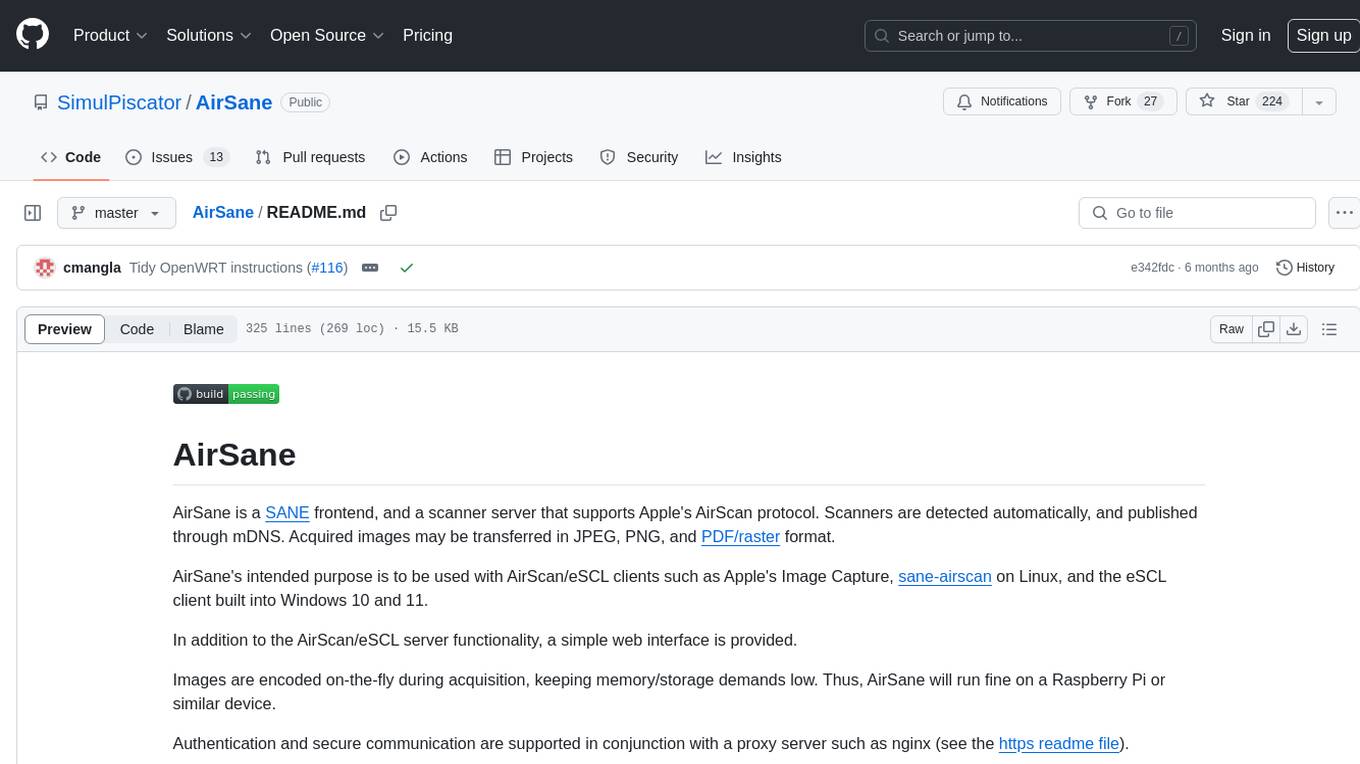Download the raw file
1360x764 pixels.
[1293, 329]
